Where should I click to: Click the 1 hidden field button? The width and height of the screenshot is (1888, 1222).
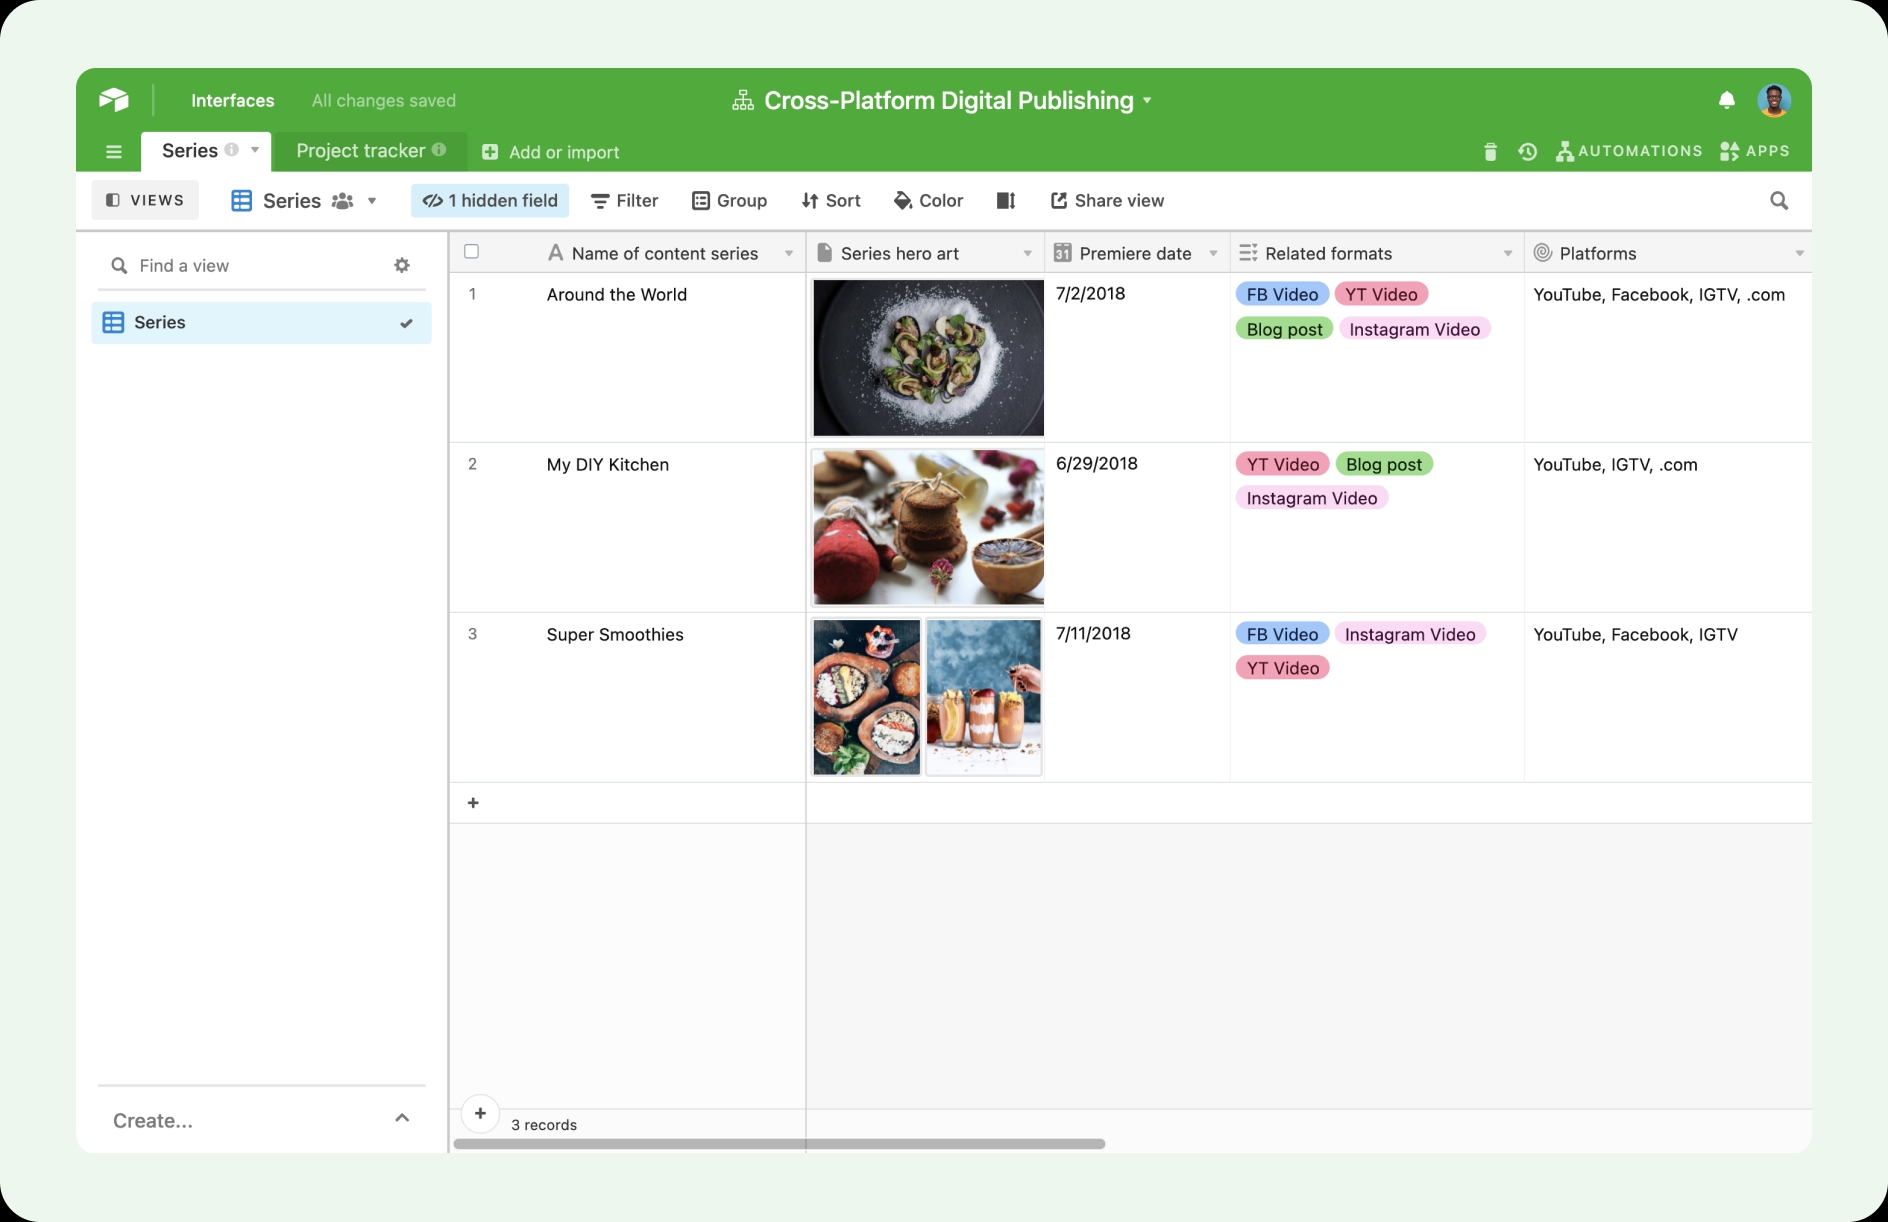pyautogui.click(x=490, y=201)
